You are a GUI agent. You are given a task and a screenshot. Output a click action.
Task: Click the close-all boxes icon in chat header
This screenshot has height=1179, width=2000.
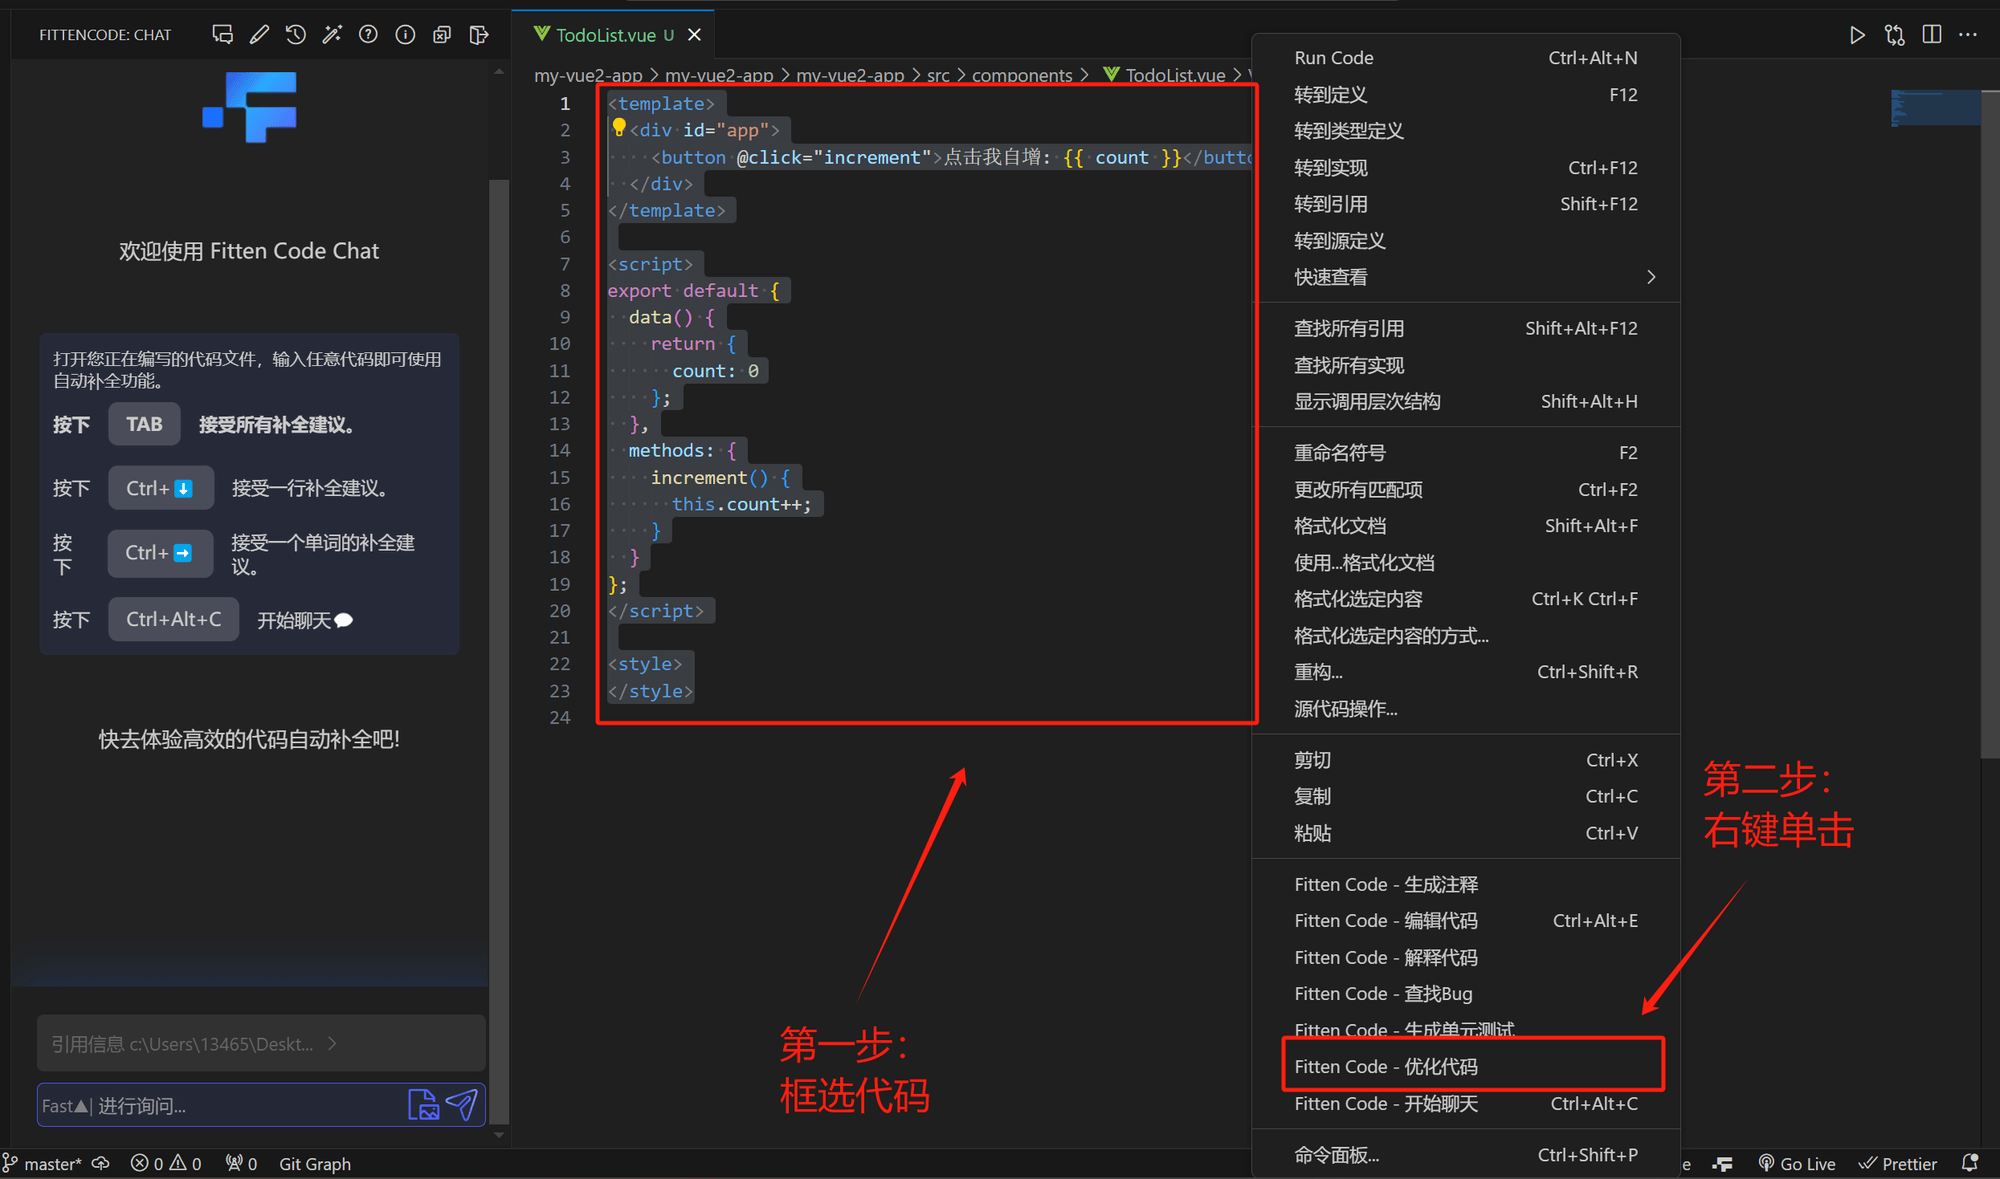tap(442, 35)
